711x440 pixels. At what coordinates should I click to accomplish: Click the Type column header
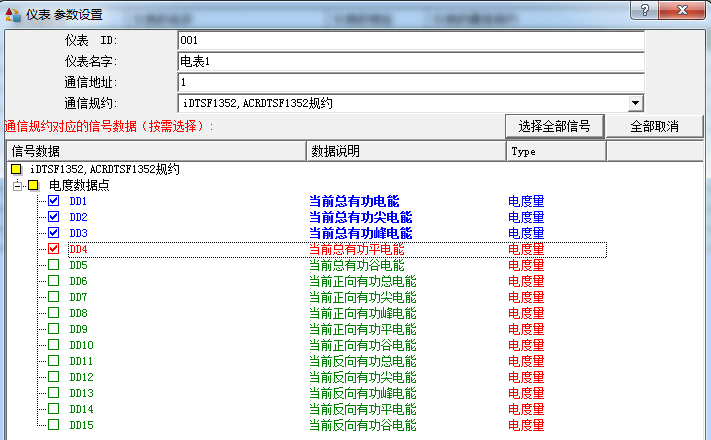coord(556,151)
